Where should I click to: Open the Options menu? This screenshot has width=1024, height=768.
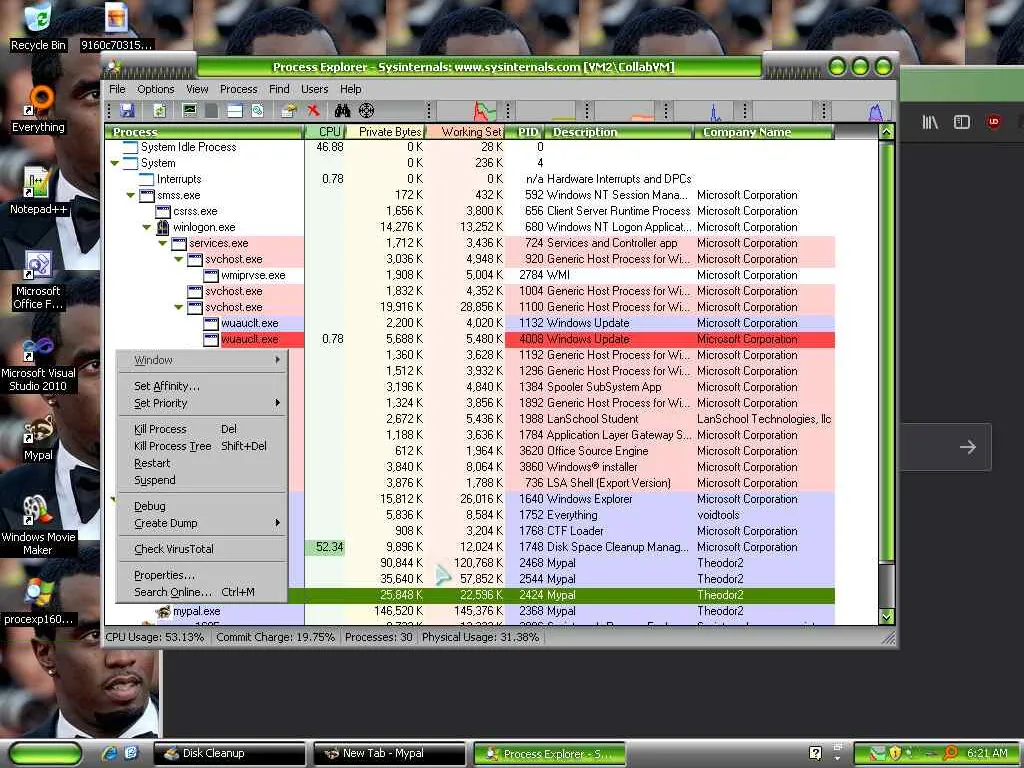pos(155,89)
